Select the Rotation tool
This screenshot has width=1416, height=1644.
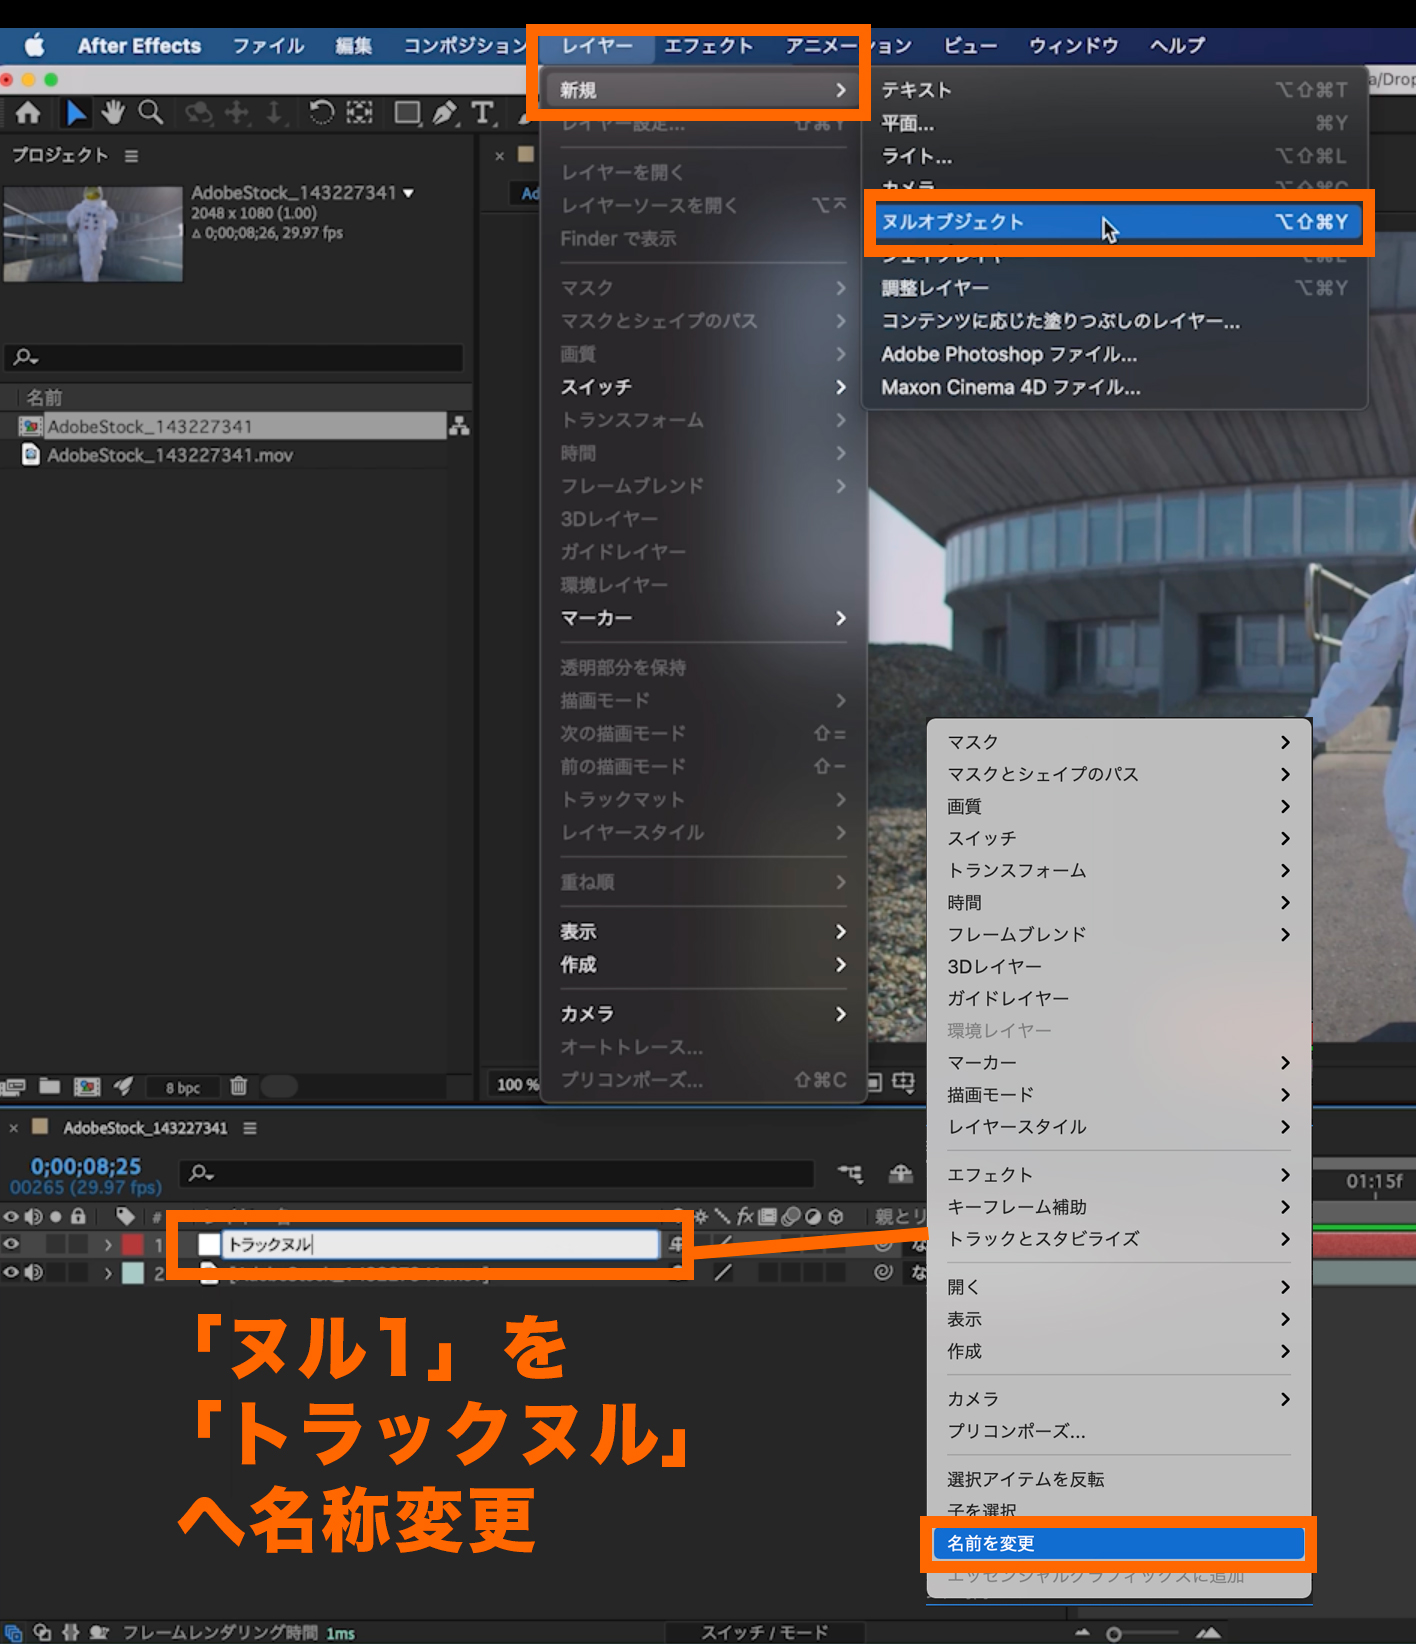pos(321,113)
